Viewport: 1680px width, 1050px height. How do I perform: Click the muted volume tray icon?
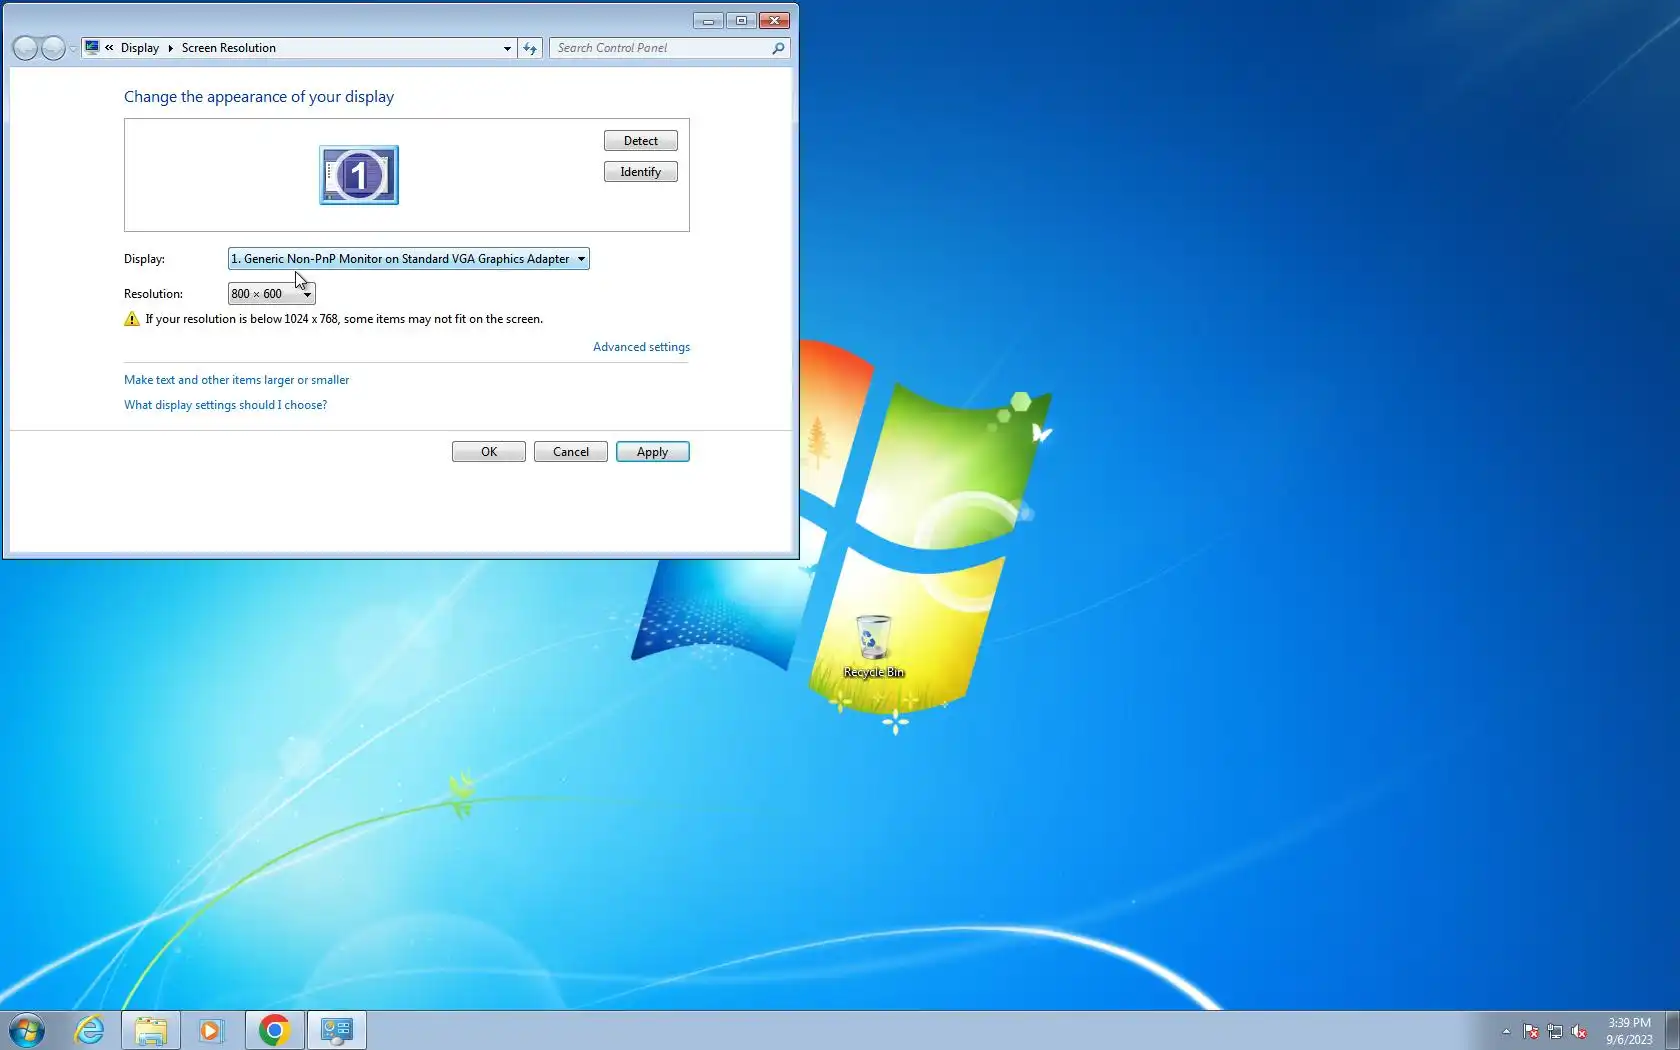tap(1579, 1031)
